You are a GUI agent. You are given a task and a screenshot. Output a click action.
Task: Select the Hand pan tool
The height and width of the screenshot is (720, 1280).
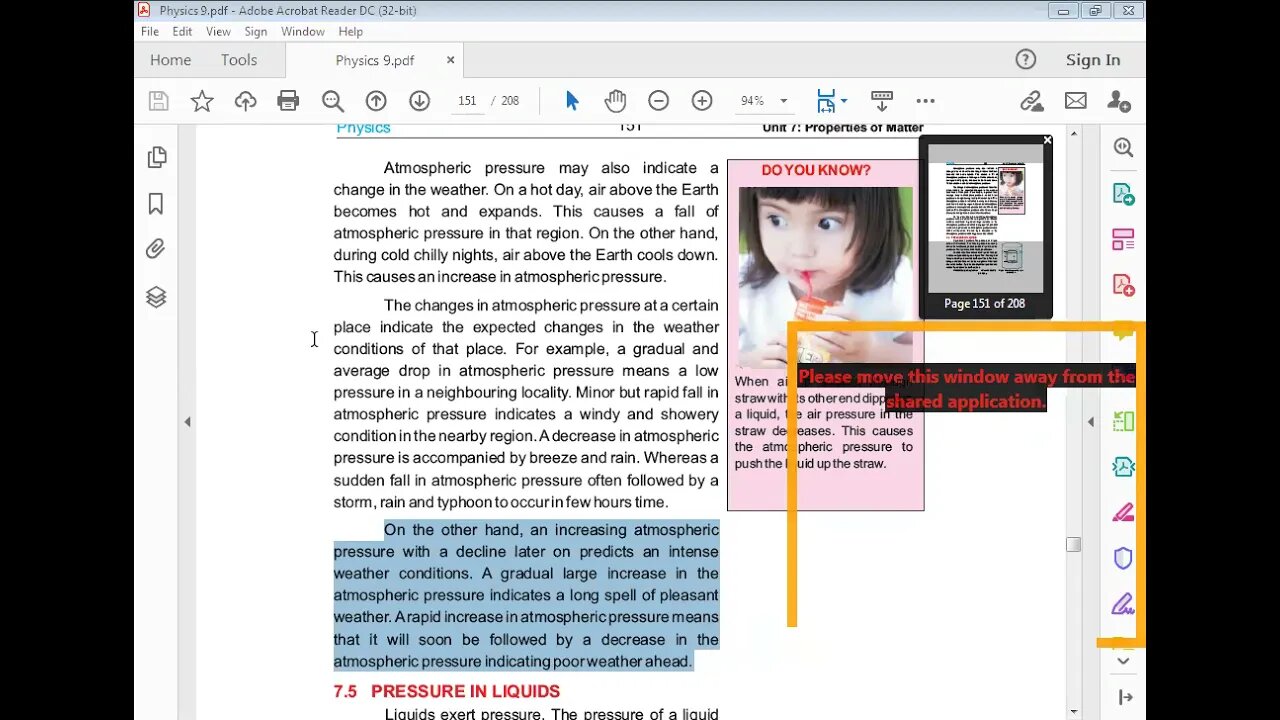click(615, 101)
